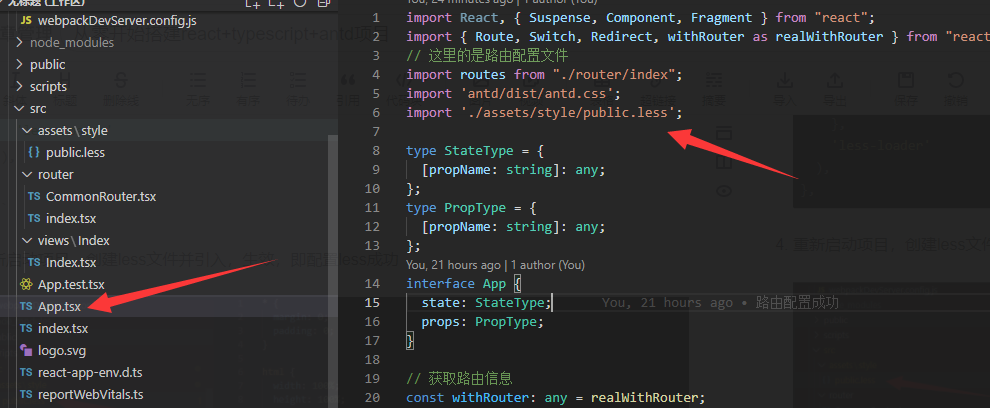
Task: Click line number 20 in the gutter
Action: pyautogui.click(x=373, y=397)
